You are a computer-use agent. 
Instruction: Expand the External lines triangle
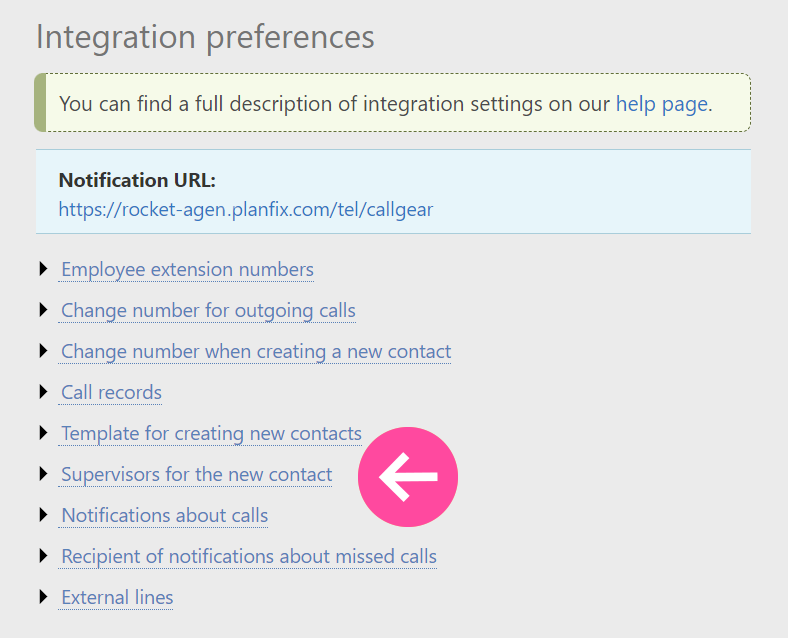pyautogui.click(x=43, y=597)
